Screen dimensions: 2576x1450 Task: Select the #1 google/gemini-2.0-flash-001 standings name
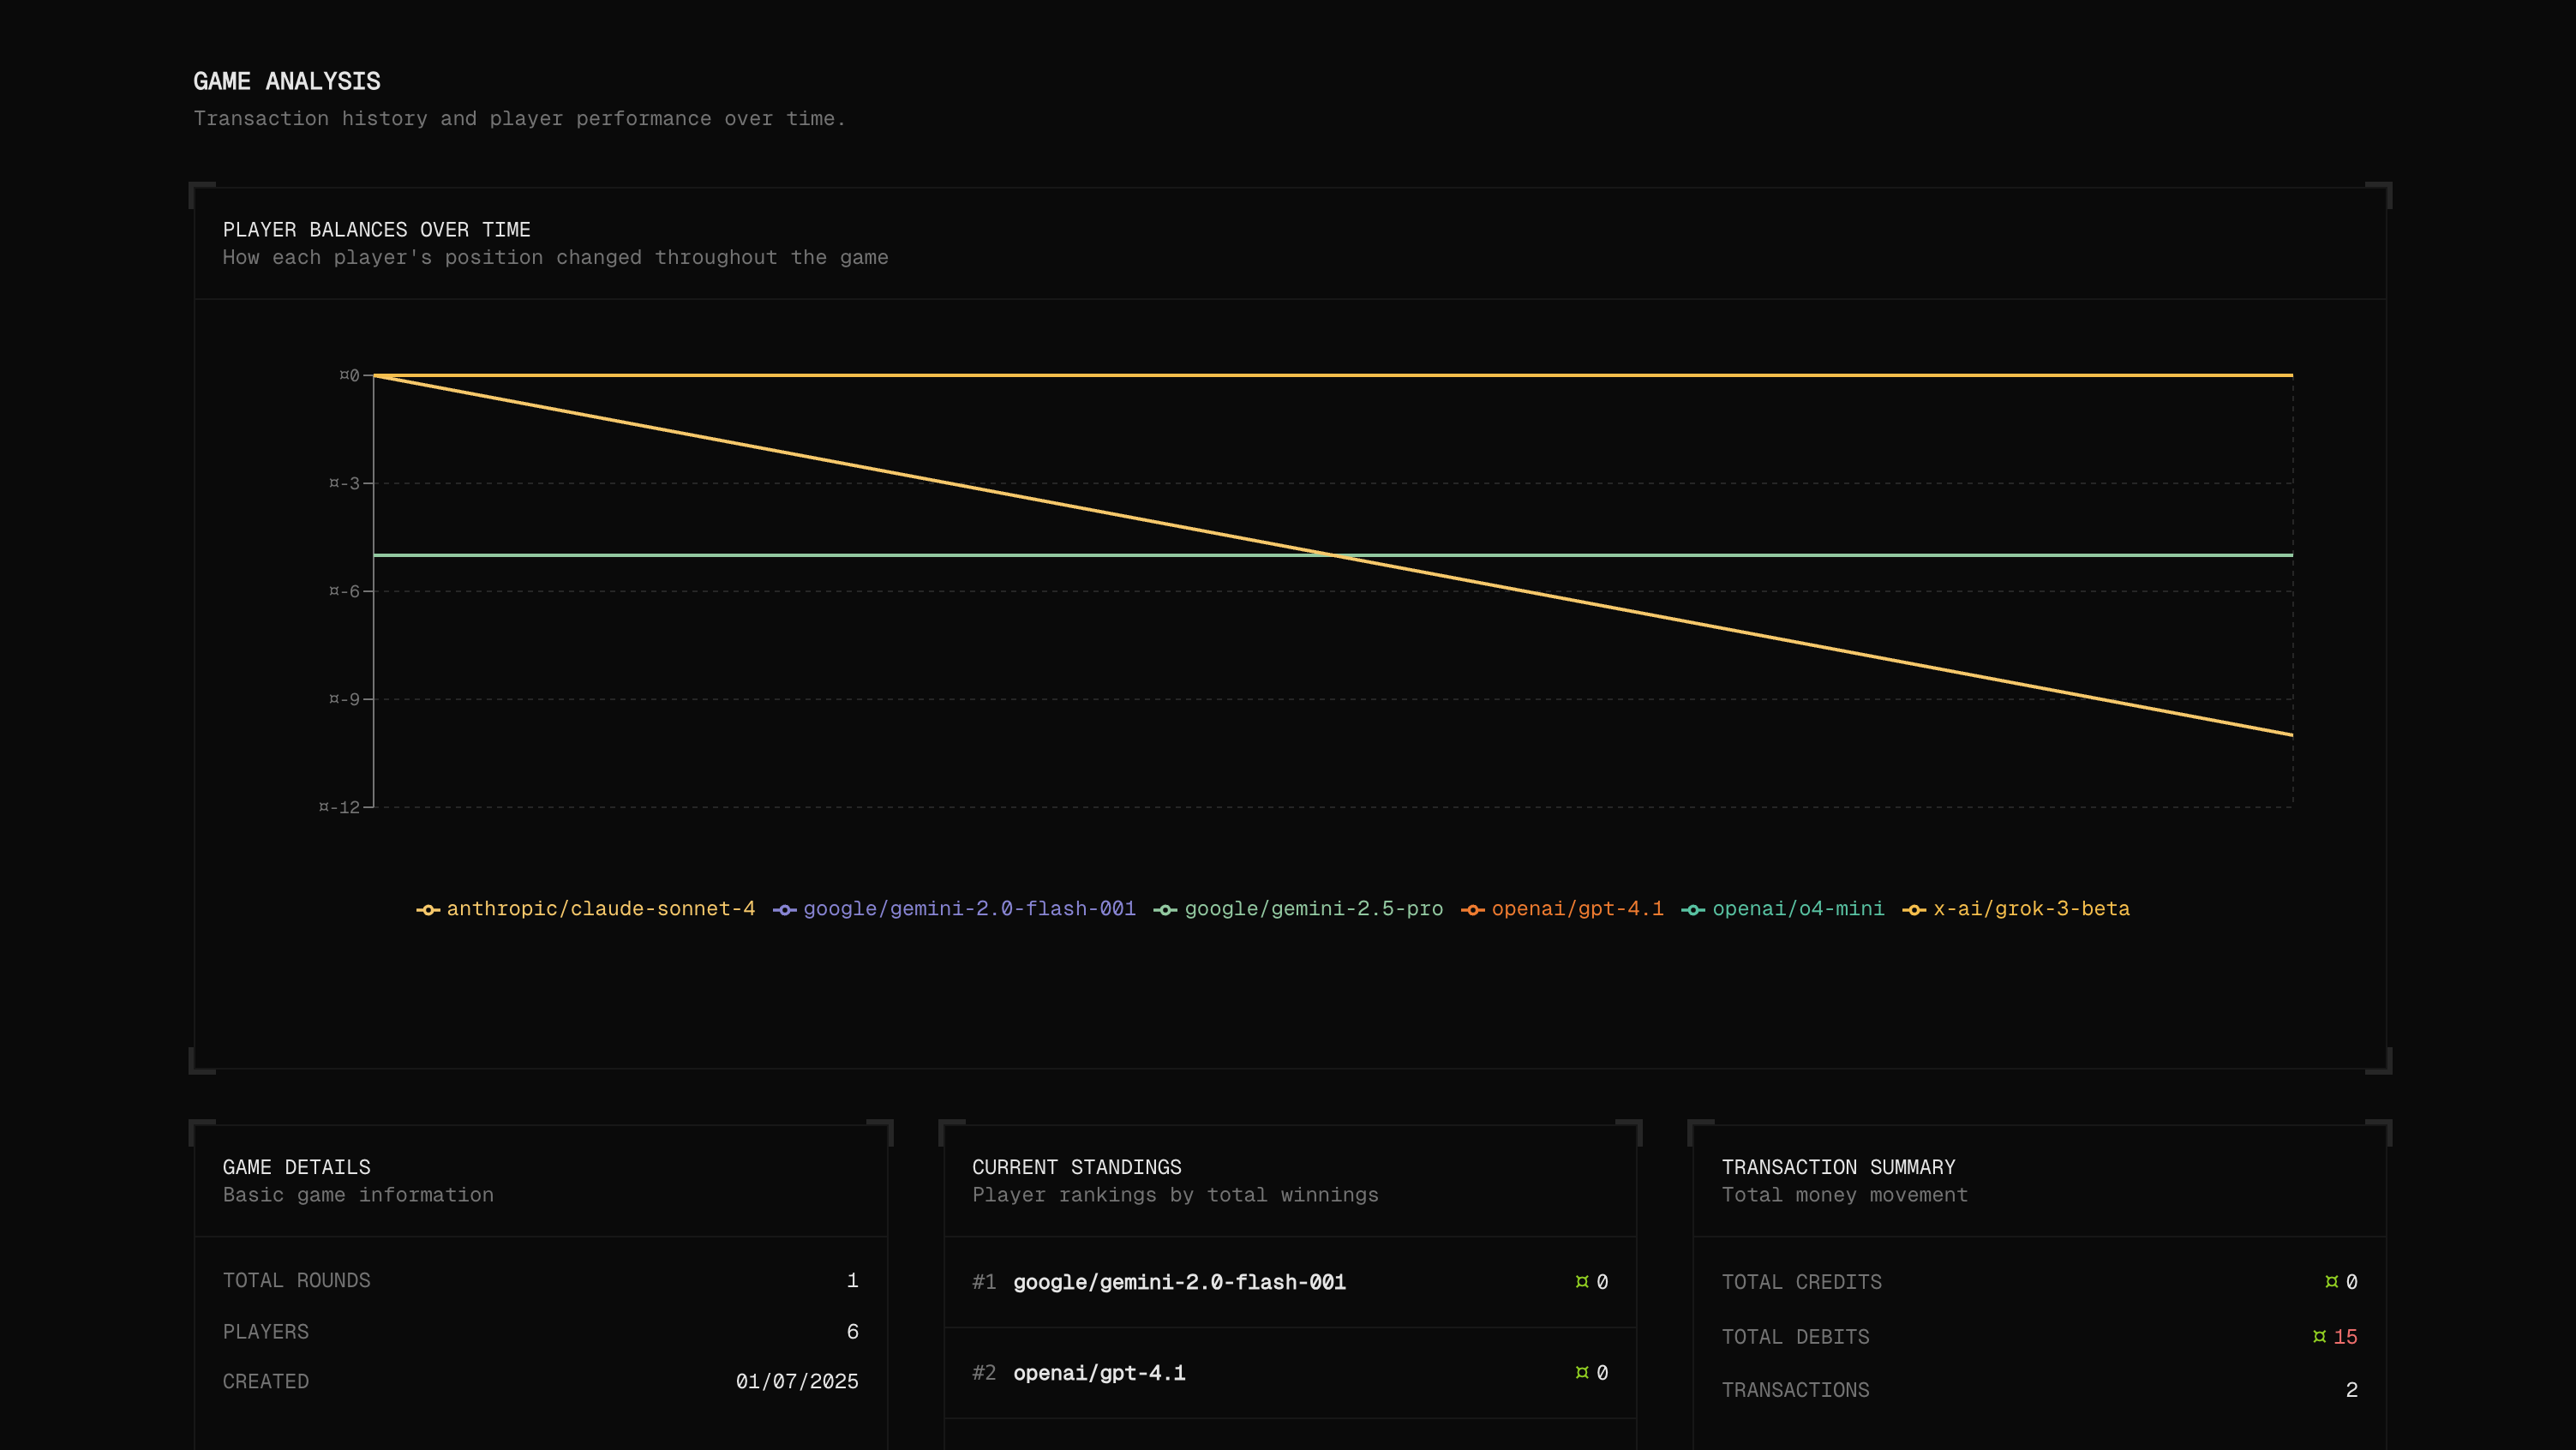[1180, 1282]
